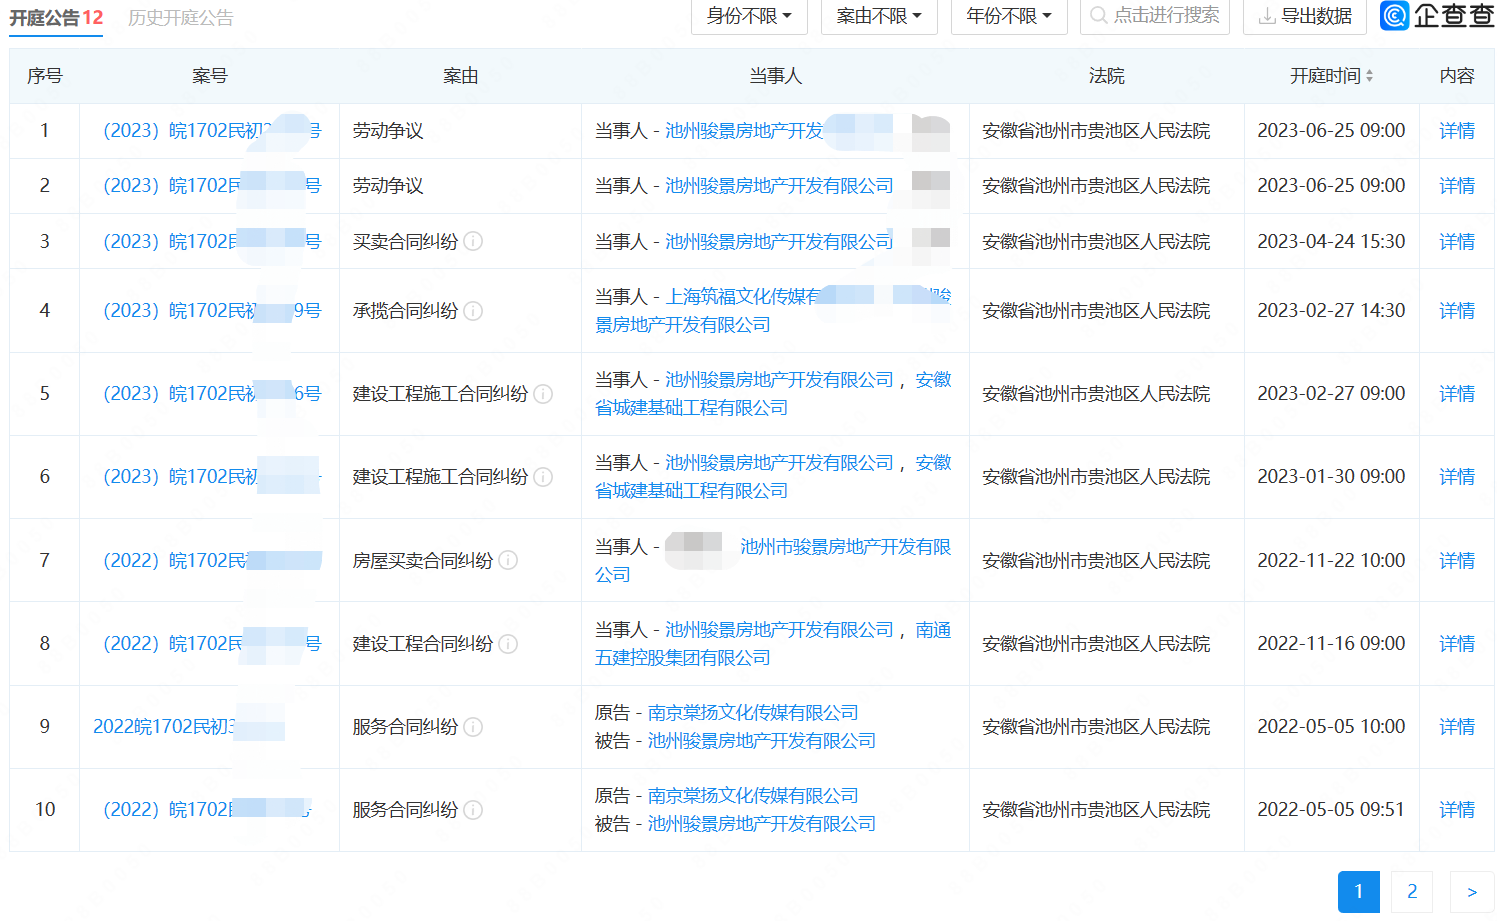The height and width of the screenshot is (921, 1497).
Task: Select current page 1 button
Action: [1359, 892]
